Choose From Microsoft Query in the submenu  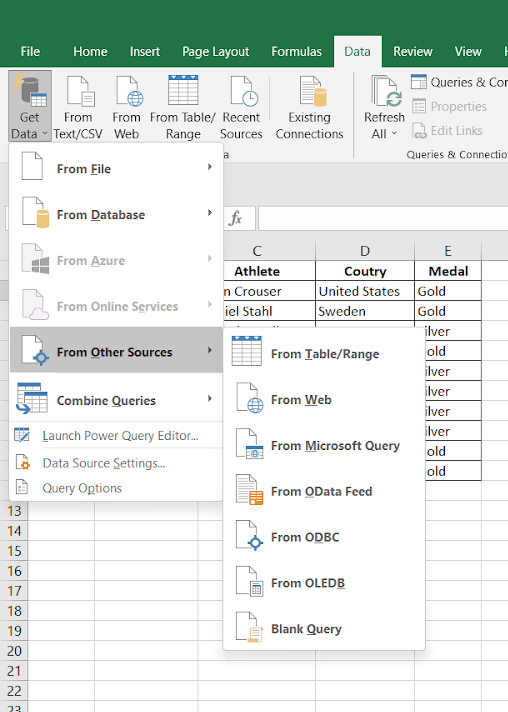[x=324, y=445]
